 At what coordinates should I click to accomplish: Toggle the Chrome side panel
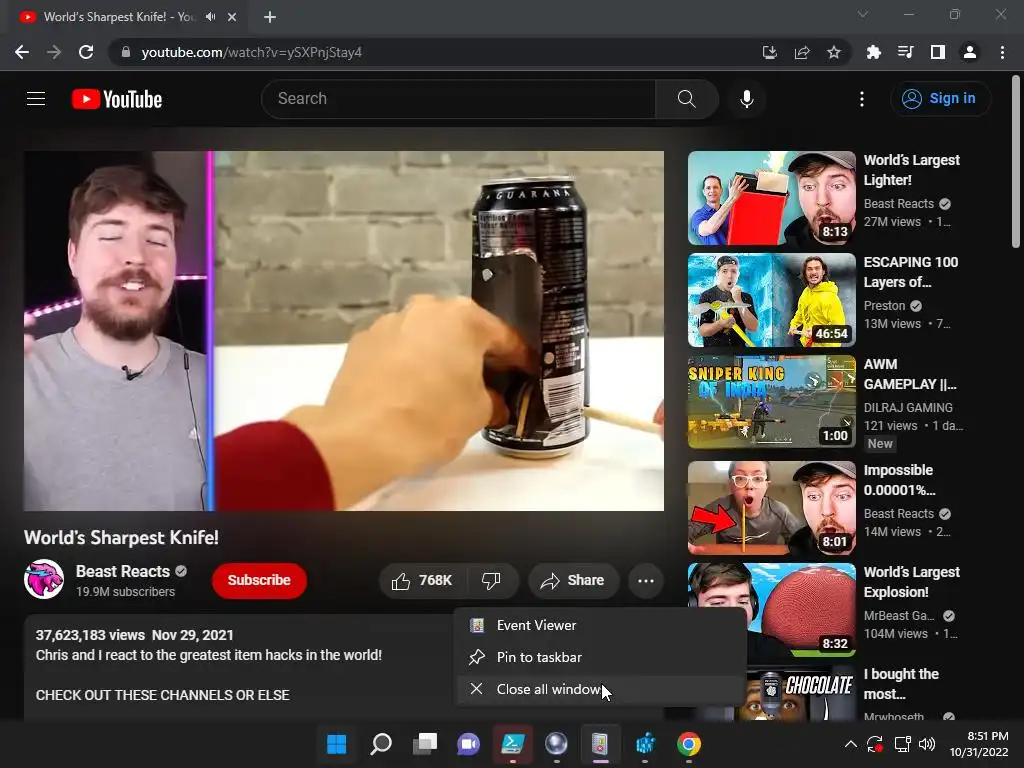938,52
